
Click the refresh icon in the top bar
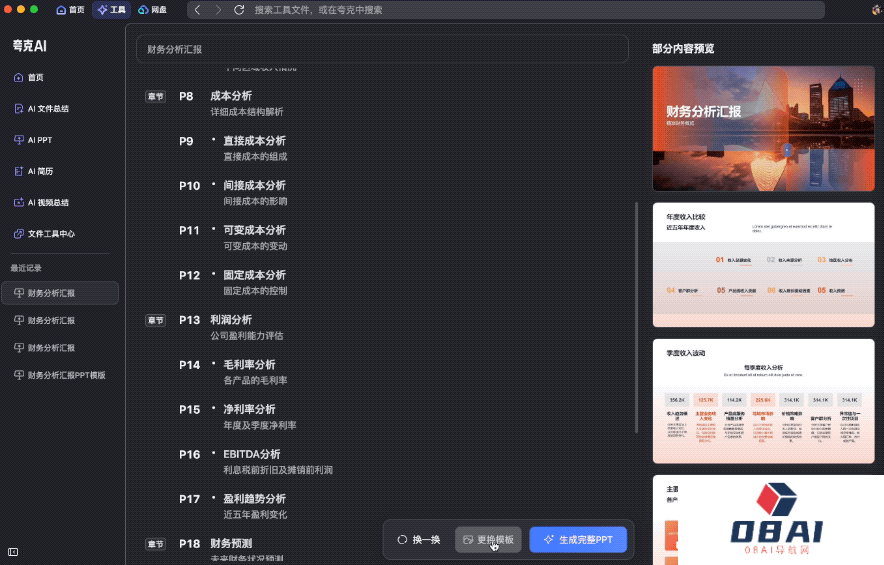[238, 9]
